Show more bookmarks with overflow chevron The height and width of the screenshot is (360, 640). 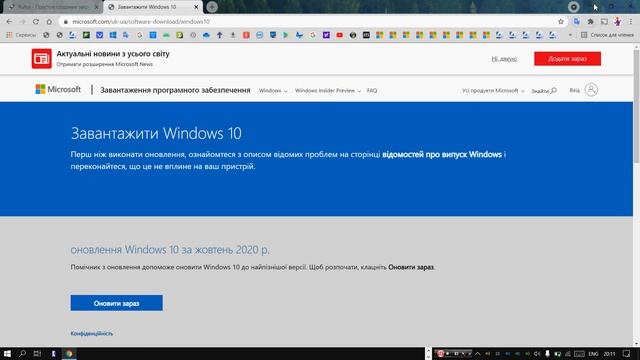(570, 35)
